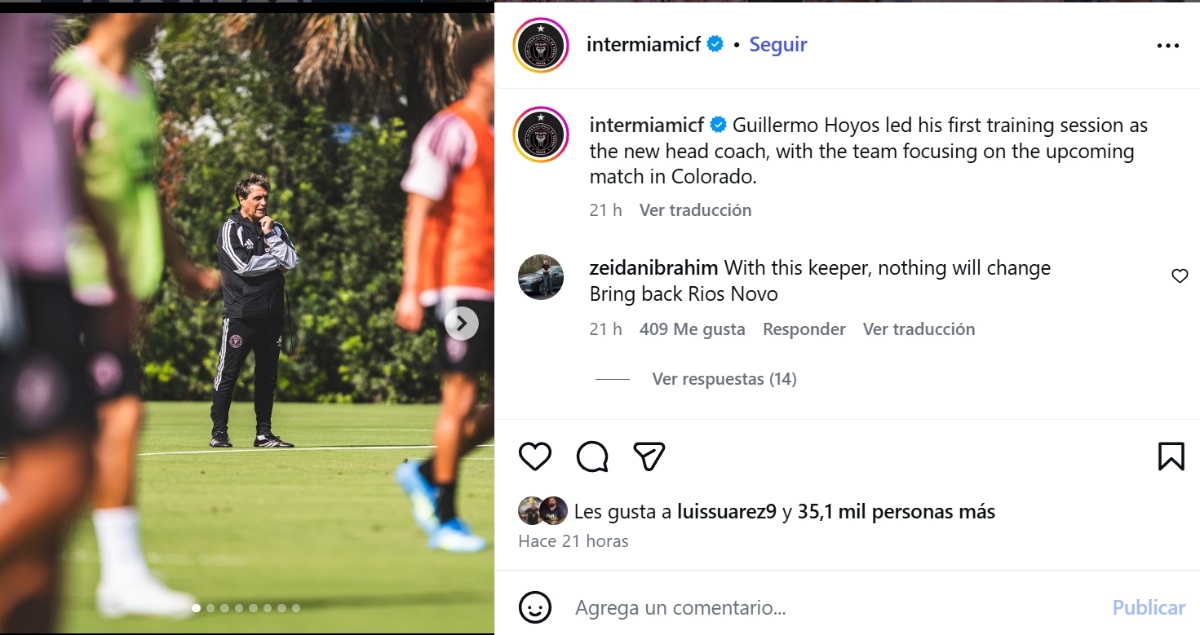1200x635 pixels.
Task: Advance the carousel with the next arrow
Action: [x=461, y=323]
